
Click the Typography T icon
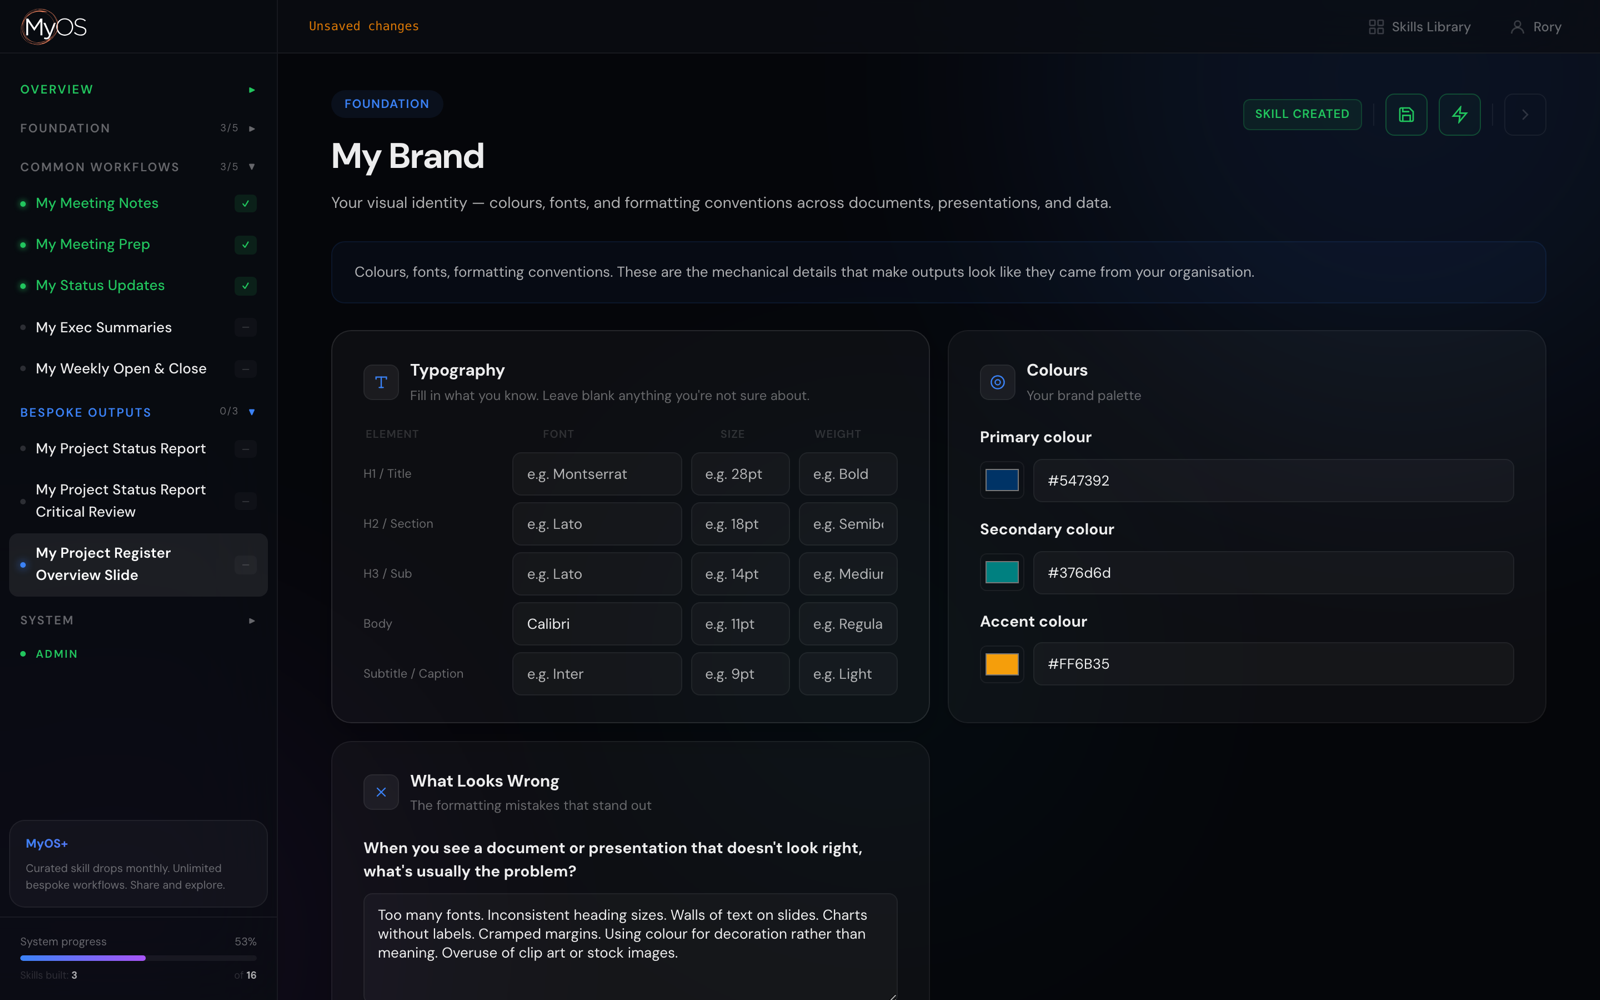[x=381, y=382]
